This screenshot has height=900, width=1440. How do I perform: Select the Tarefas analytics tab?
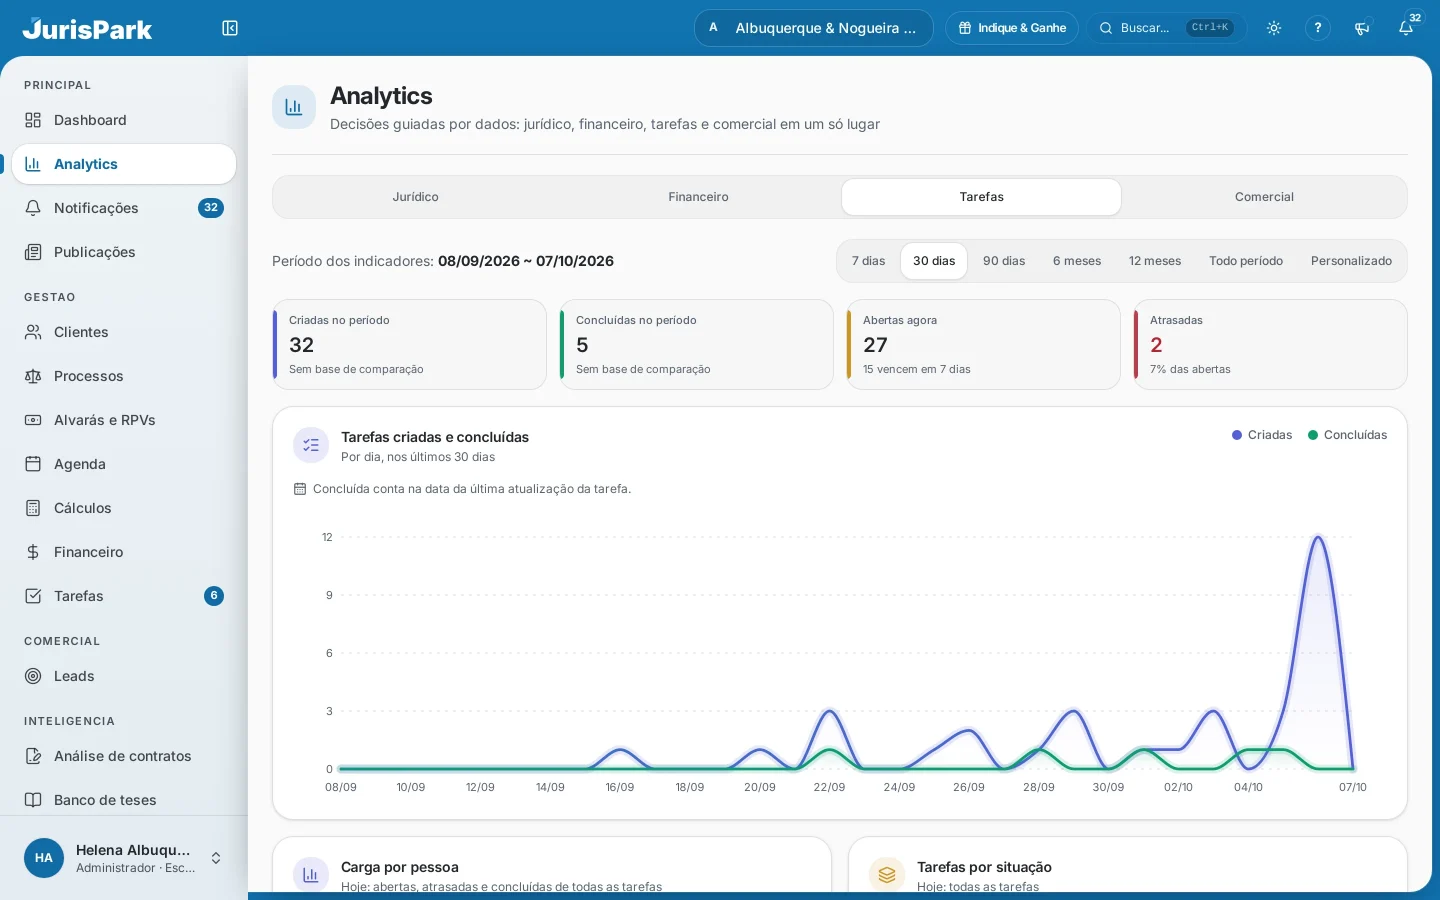click(x=981, y=197)
